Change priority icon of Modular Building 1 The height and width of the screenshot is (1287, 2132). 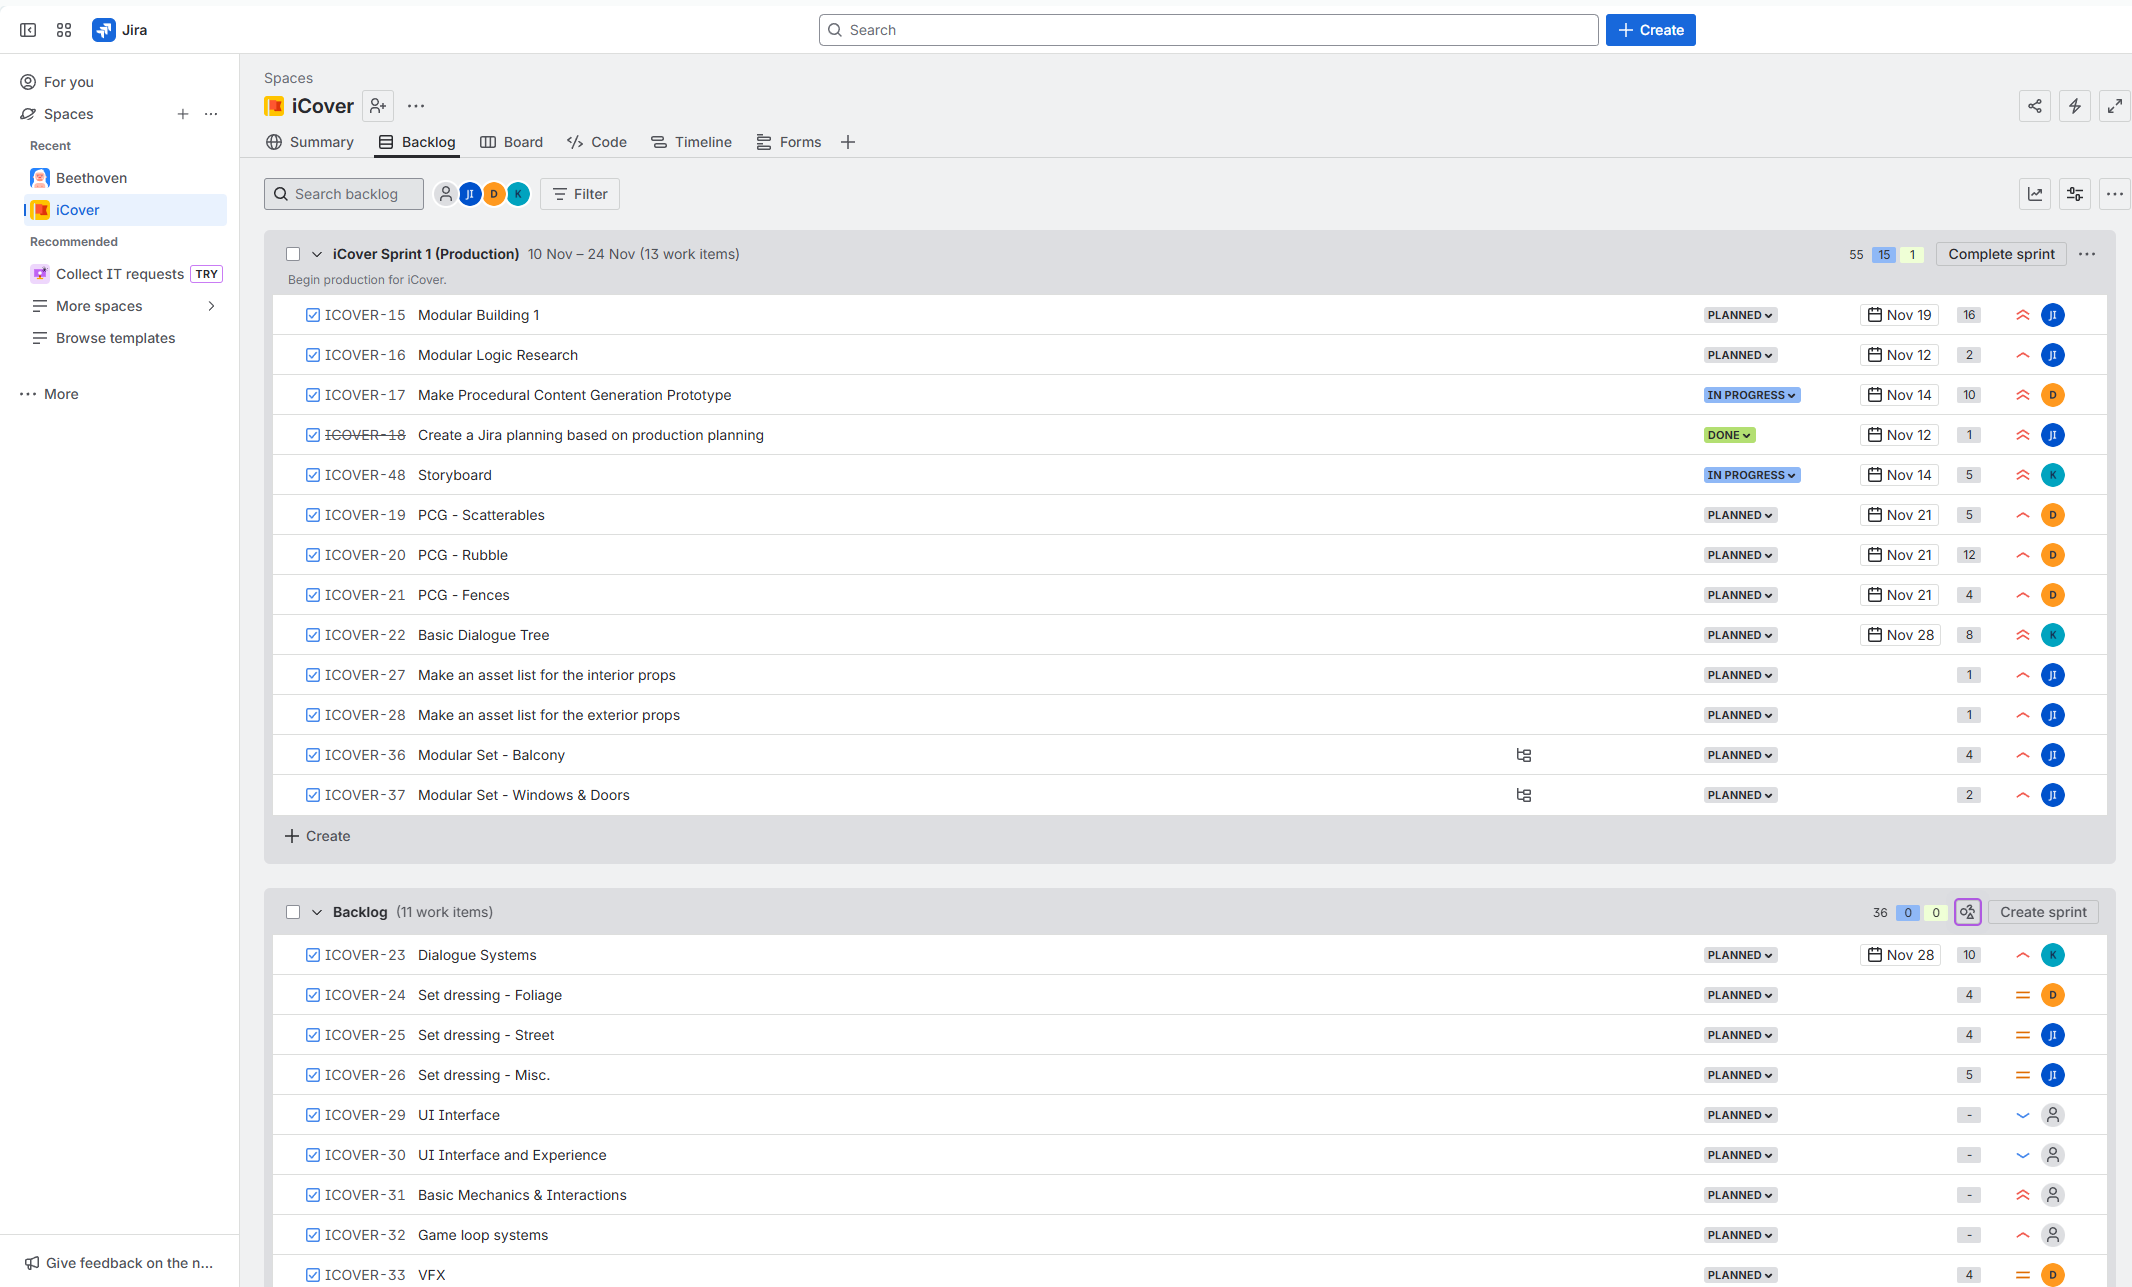tap(2023, 315)
